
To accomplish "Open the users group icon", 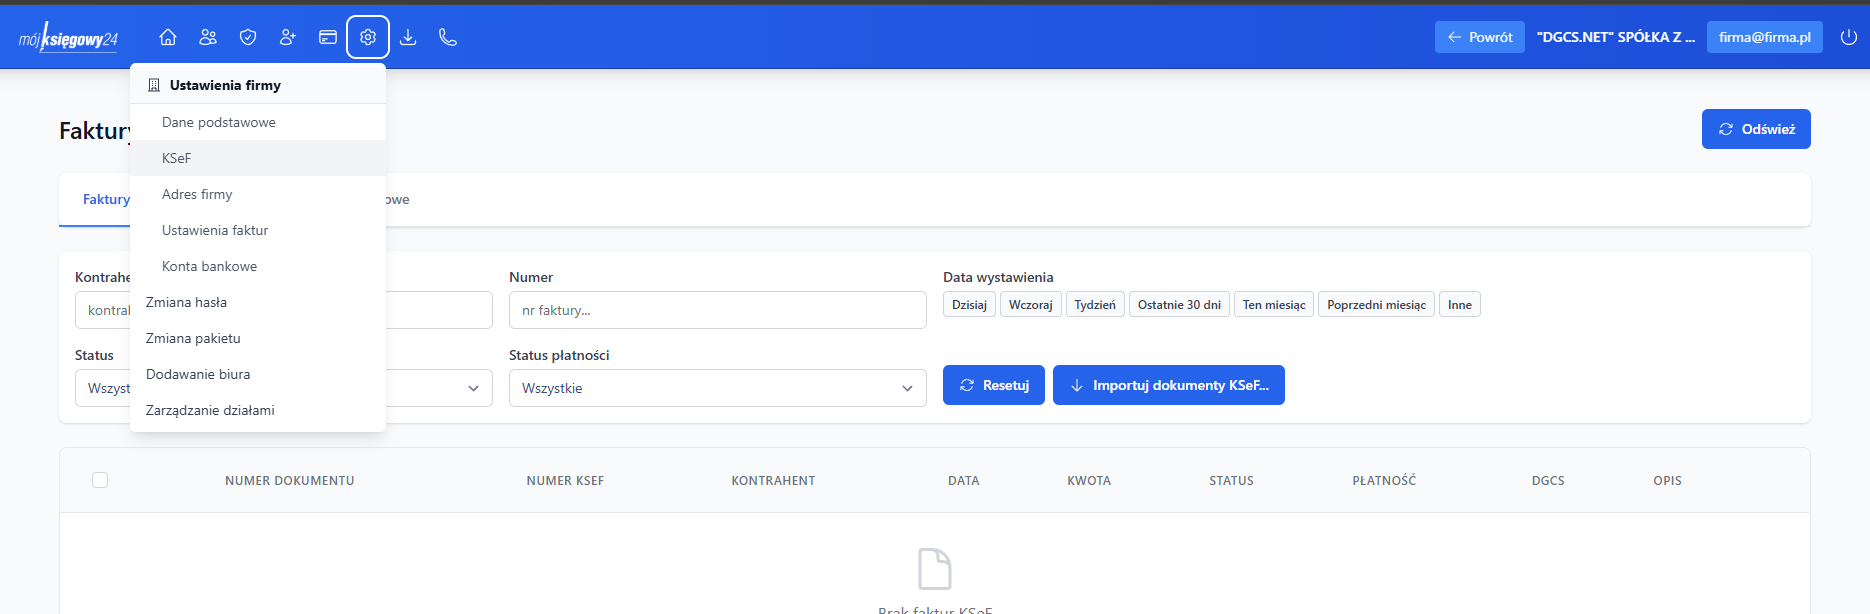I will tap(208, 37).
